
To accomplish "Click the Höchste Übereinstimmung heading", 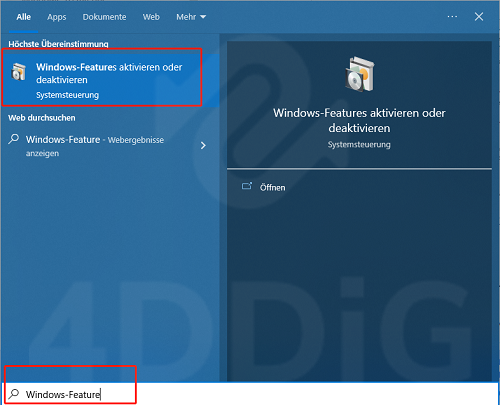I will pos(58,44).
